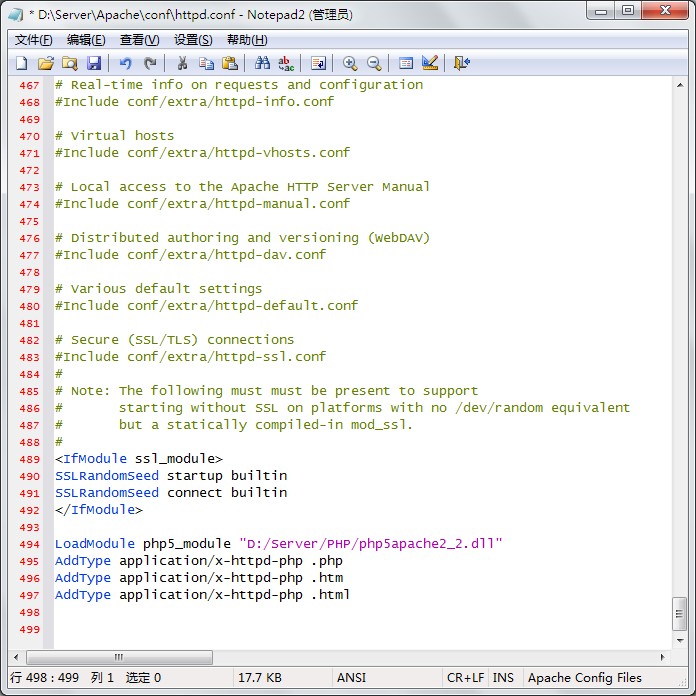696x696 pixels.
Task: Click the '#Include conf/extra/httpd-info.conf' line
Action: click(x=194, y=102)
